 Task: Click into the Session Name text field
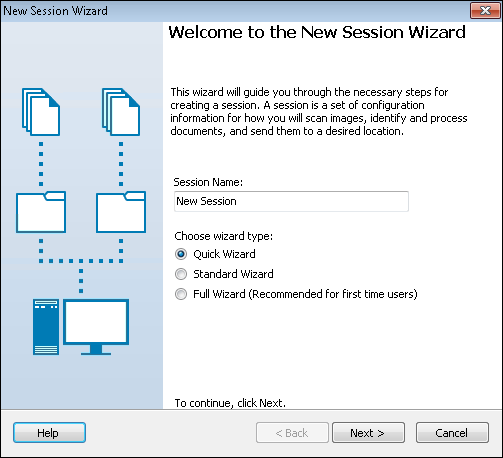click(291, 201)
